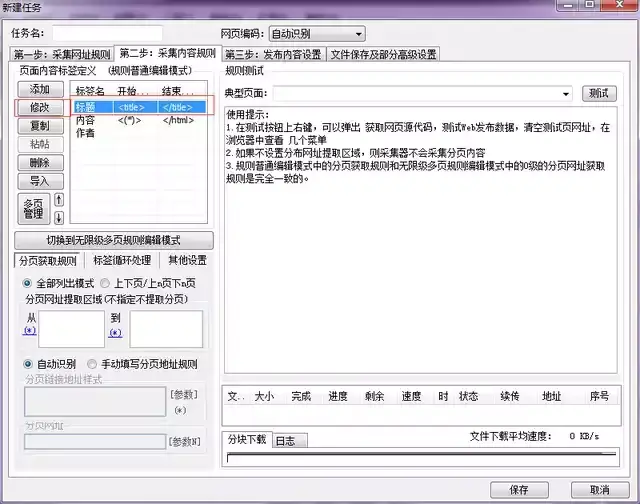Click the 保存 button
Screen dimensions: 640x504
click(x=519, y=490)
